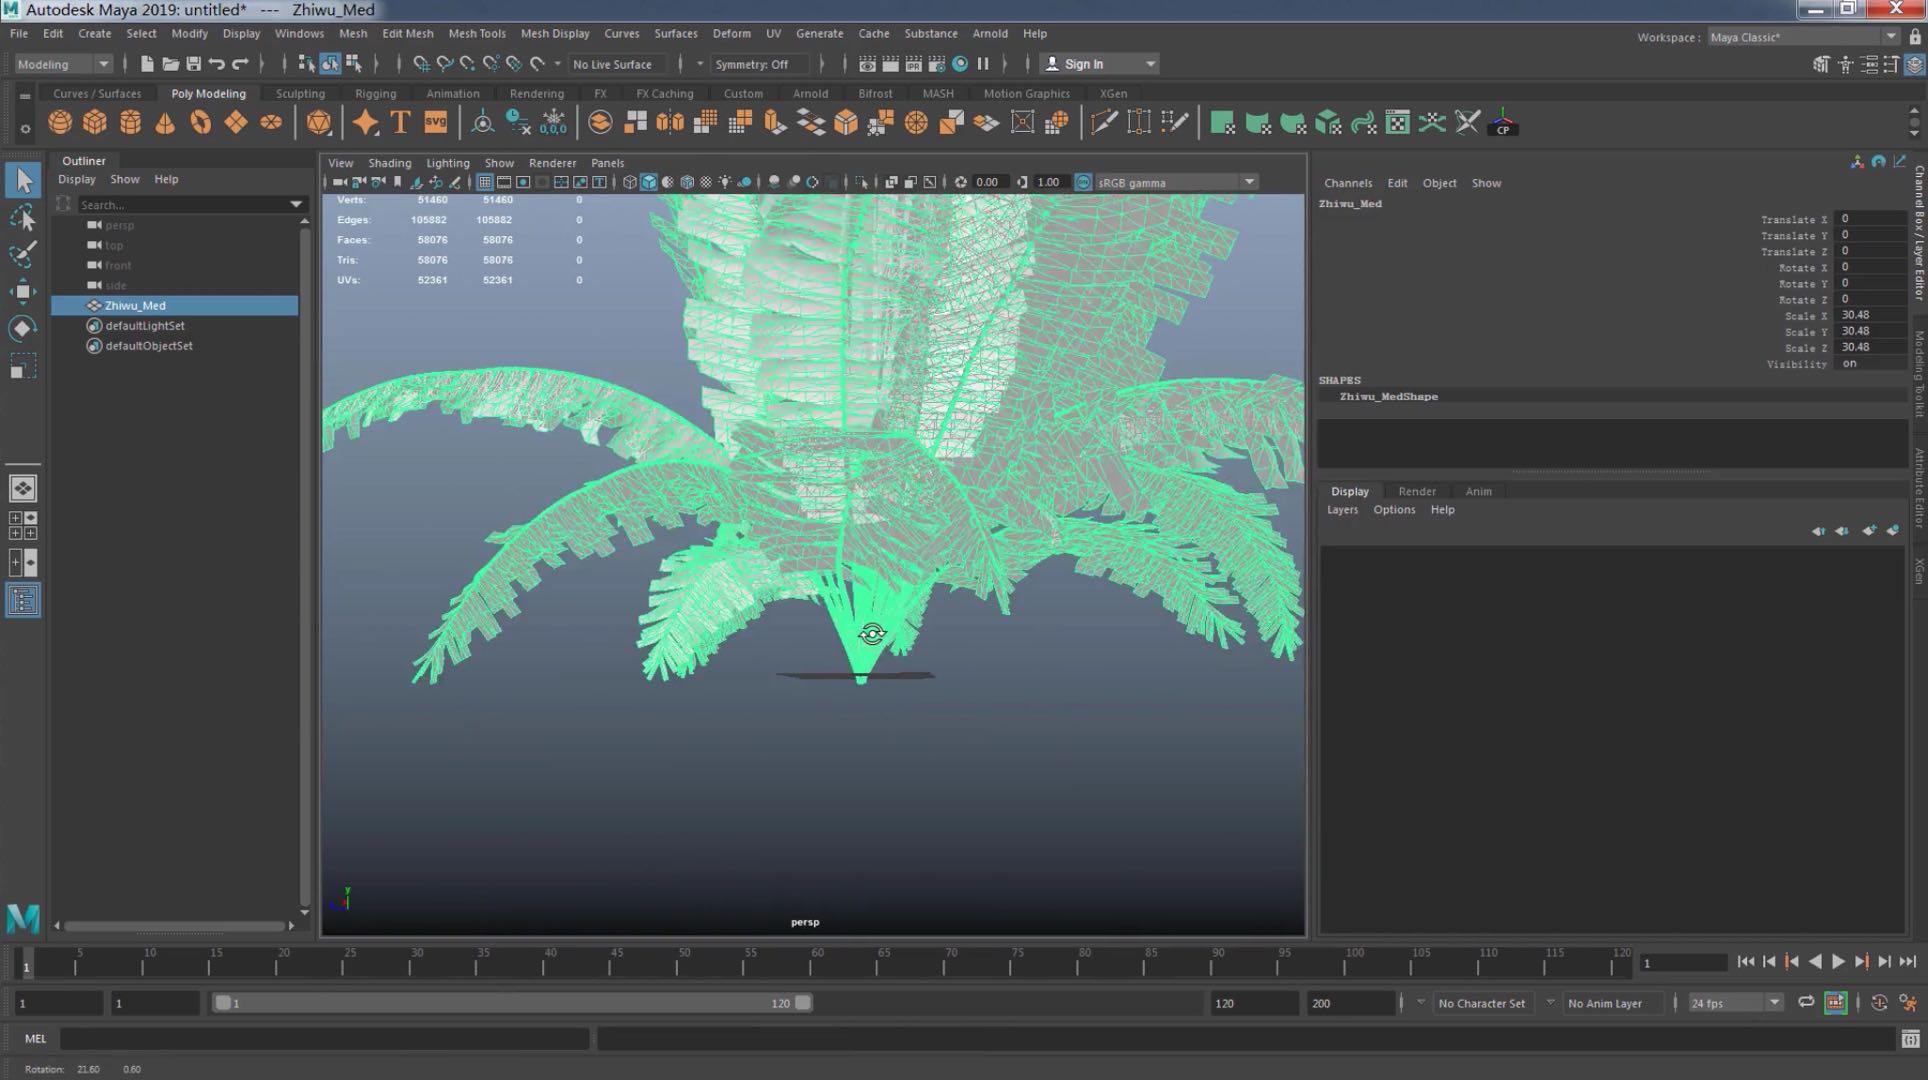Click the Multi-Cut tool shelf icon
The width and height of the screenshot is (1928, 1080).
[x=1104, y=123]
